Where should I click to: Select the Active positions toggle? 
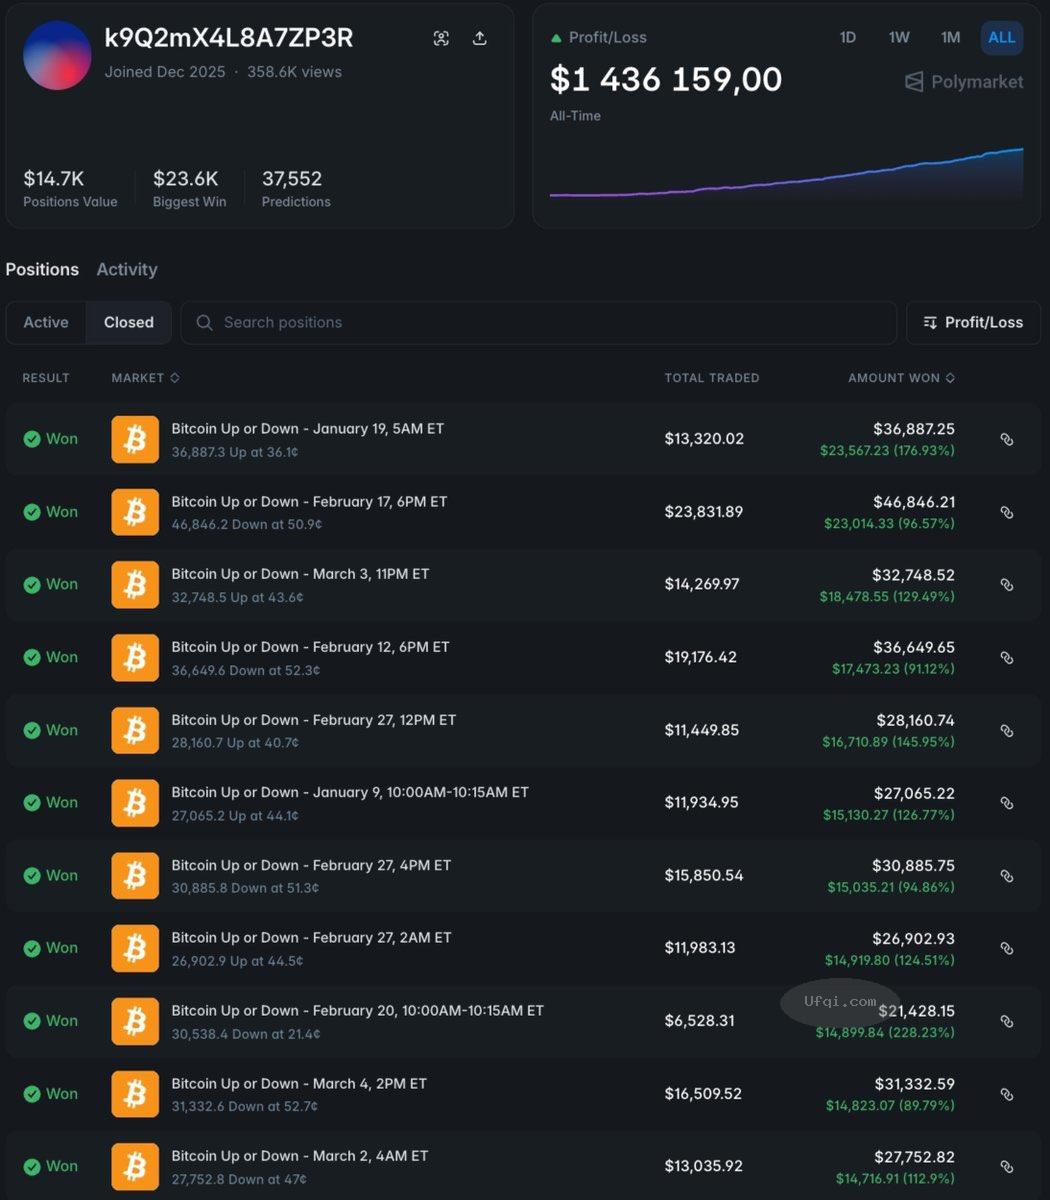[45, 322]
